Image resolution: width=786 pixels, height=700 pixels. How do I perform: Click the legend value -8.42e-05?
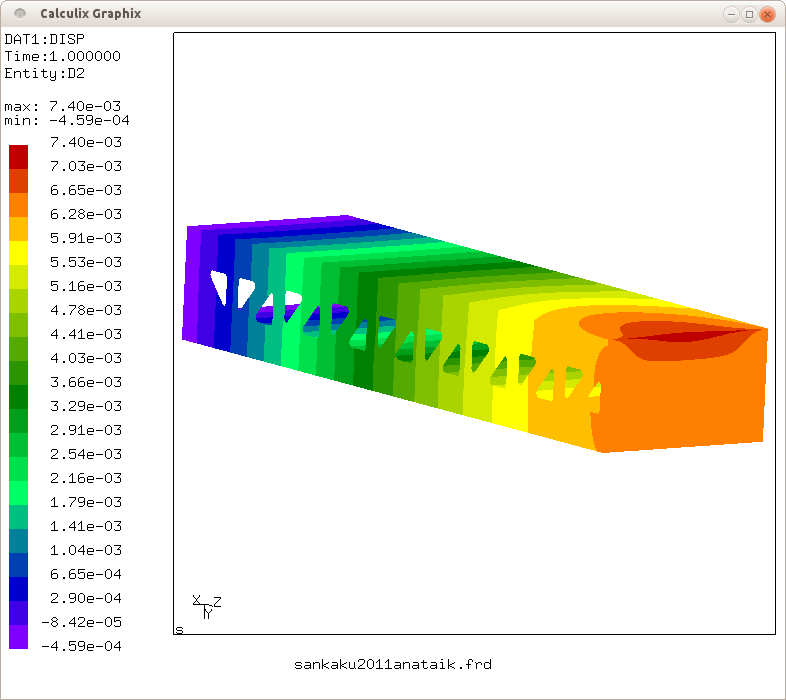[81, 622]
